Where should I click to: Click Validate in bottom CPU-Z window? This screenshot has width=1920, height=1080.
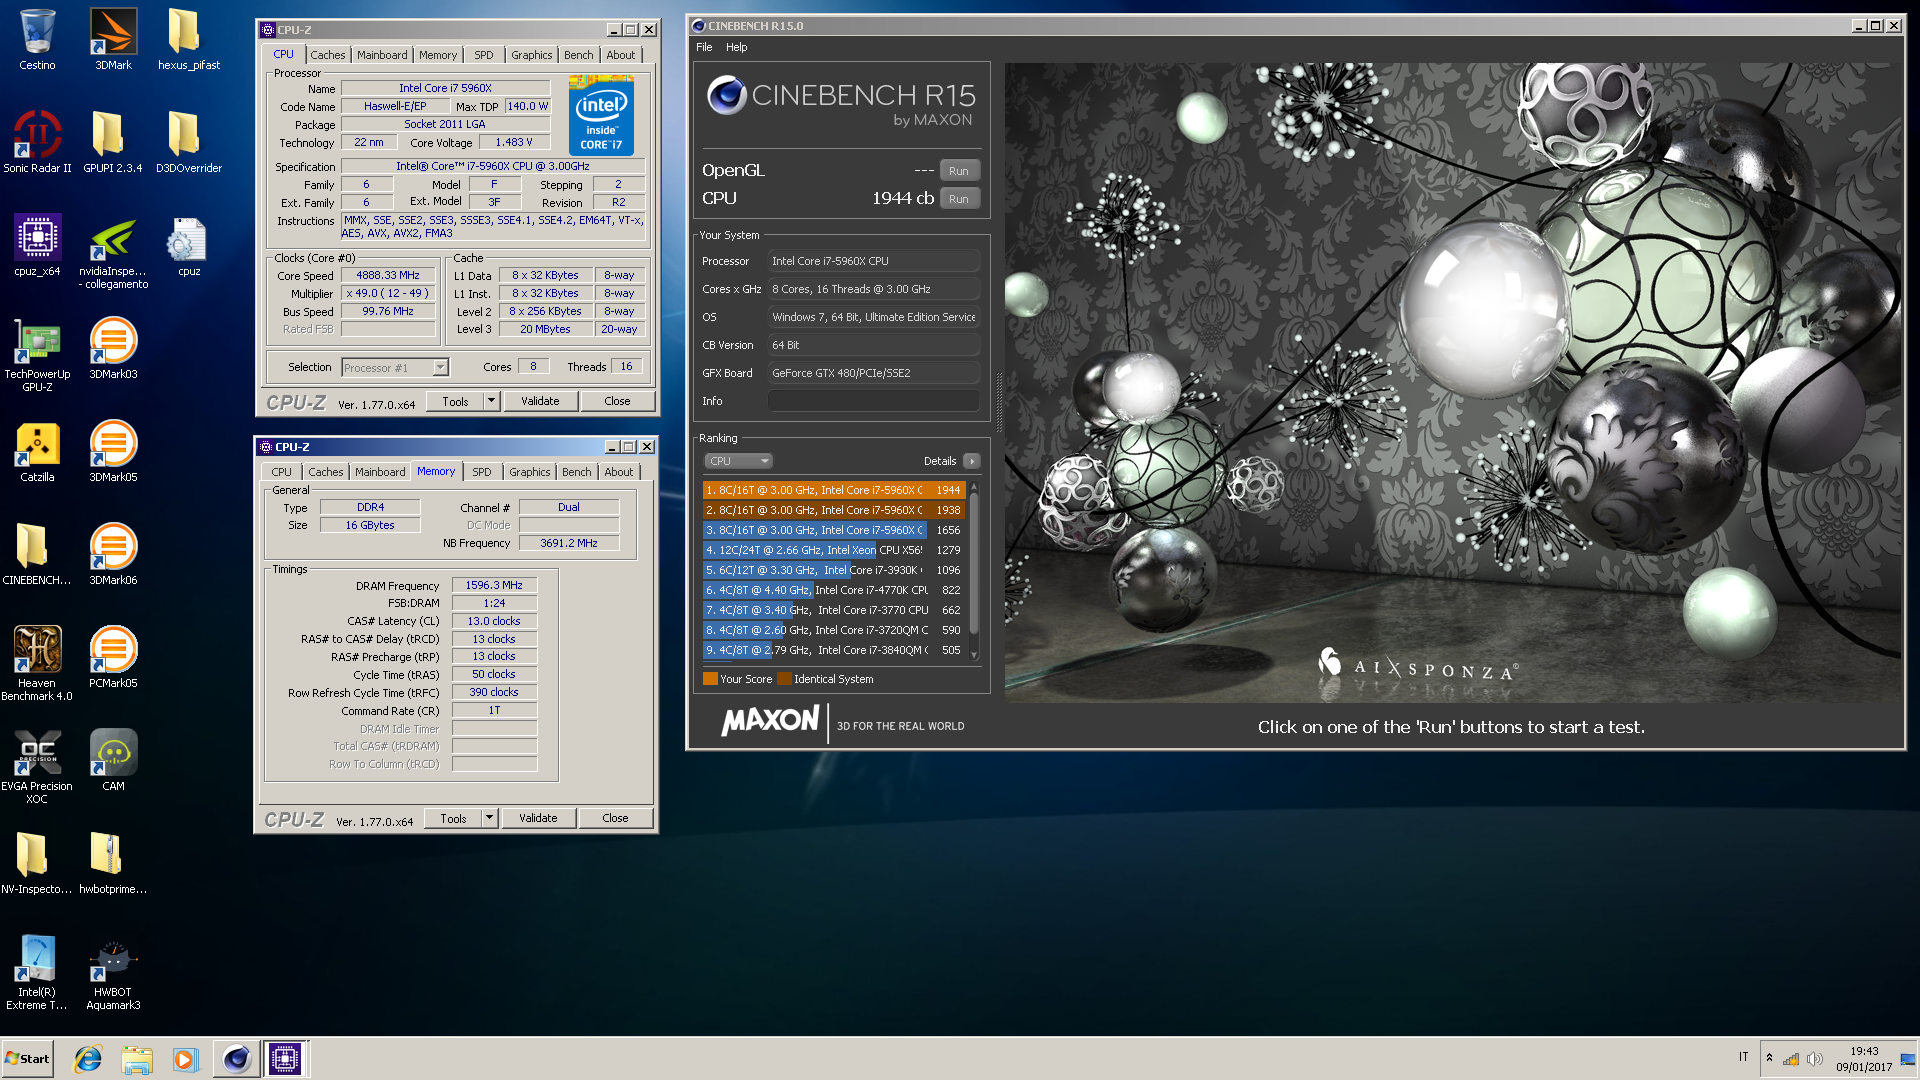point(538,818)
